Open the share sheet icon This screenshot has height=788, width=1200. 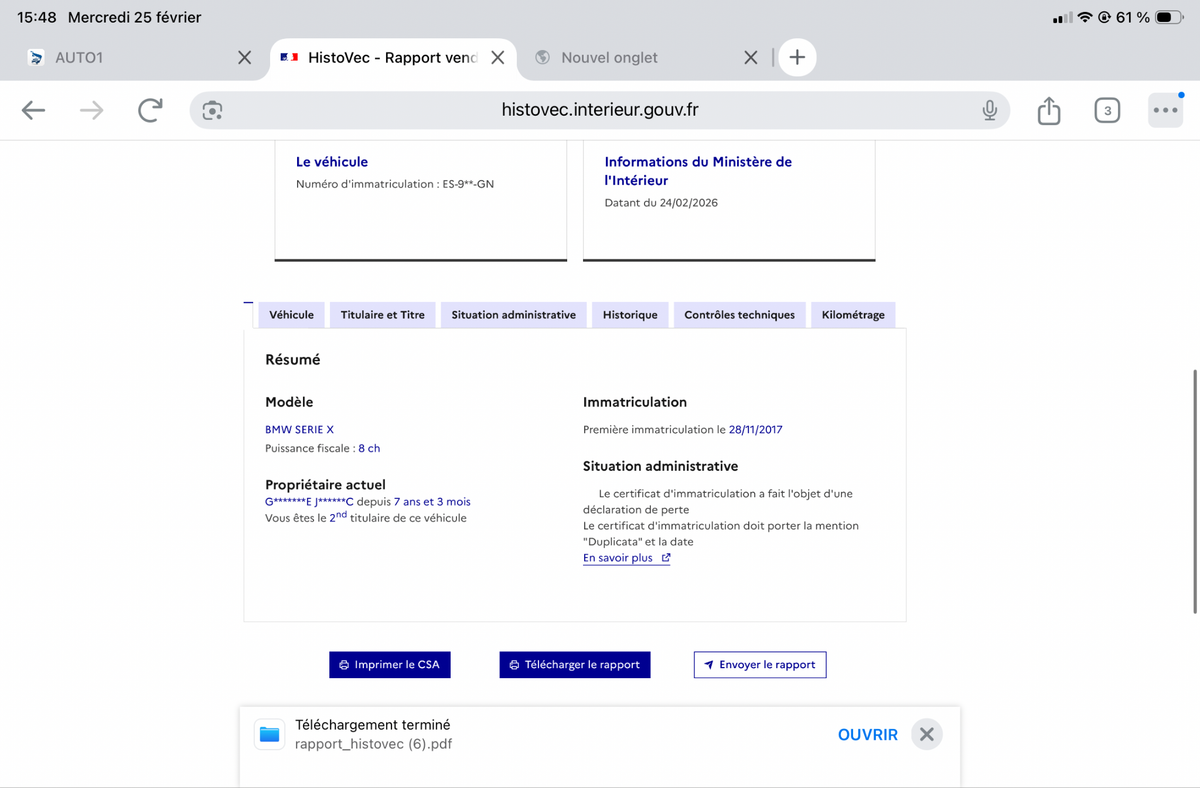tap(1048, 111)
